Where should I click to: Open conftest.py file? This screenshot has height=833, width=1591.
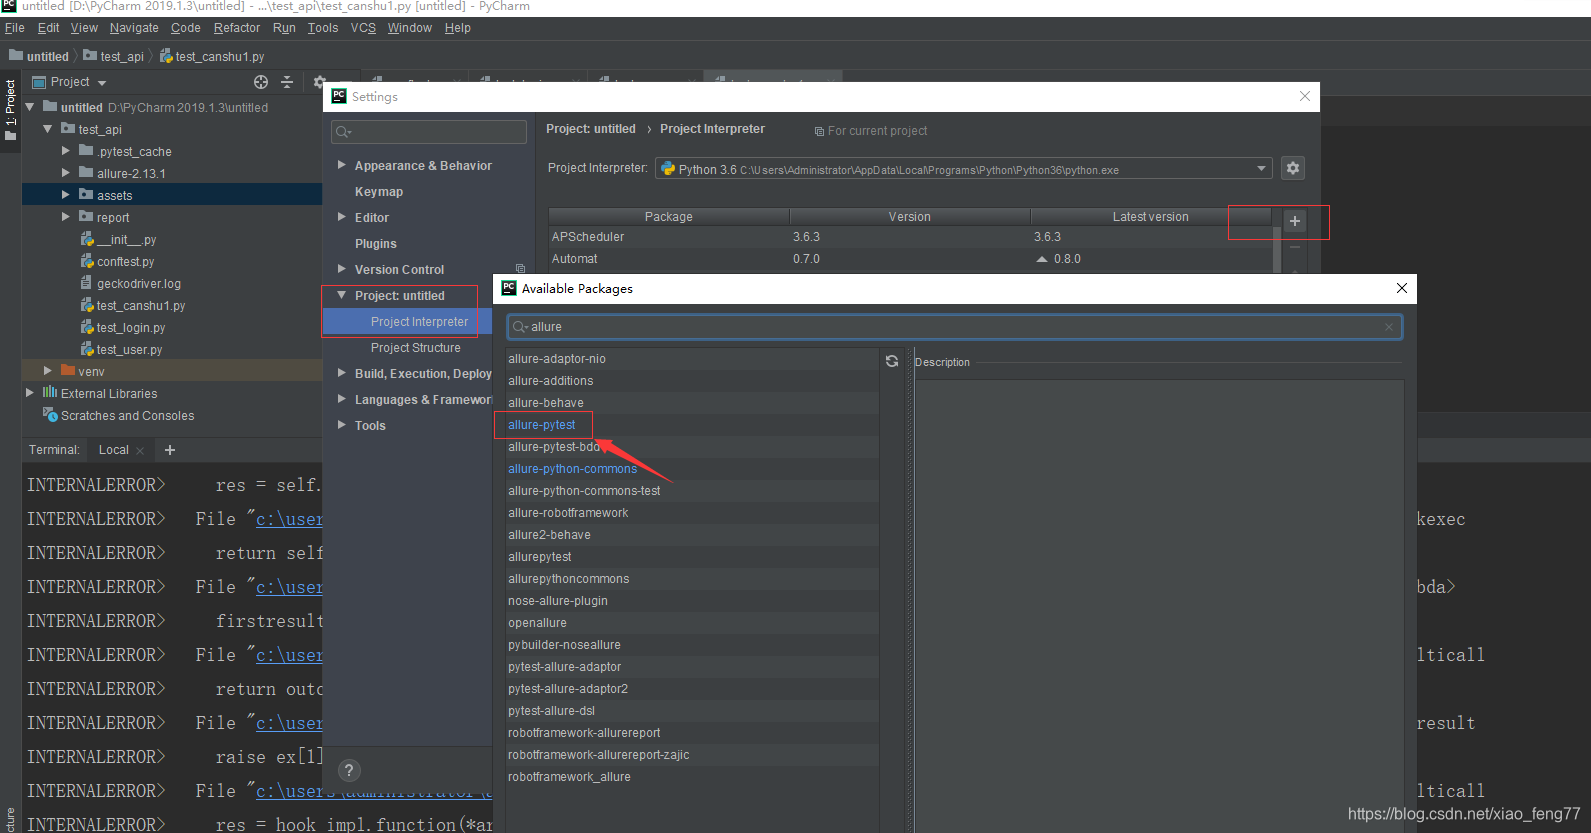126,262
